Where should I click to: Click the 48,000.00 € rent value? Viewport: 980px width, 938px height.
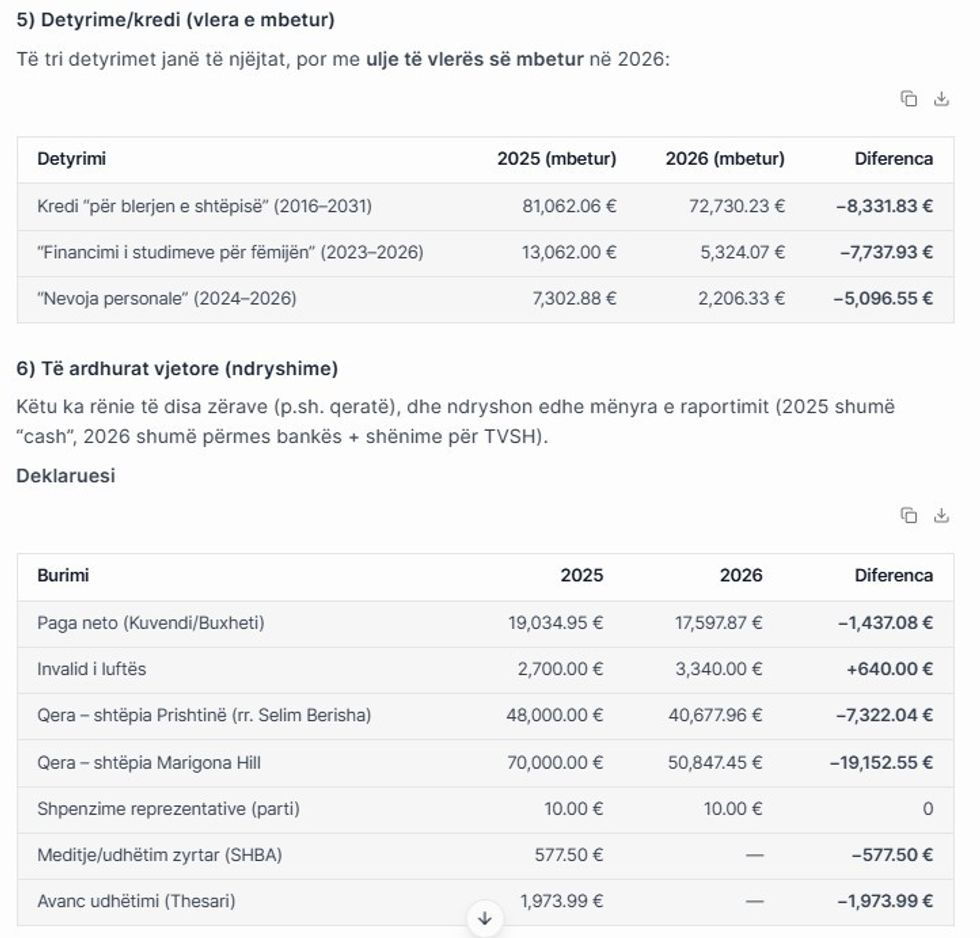pos(560,716)
